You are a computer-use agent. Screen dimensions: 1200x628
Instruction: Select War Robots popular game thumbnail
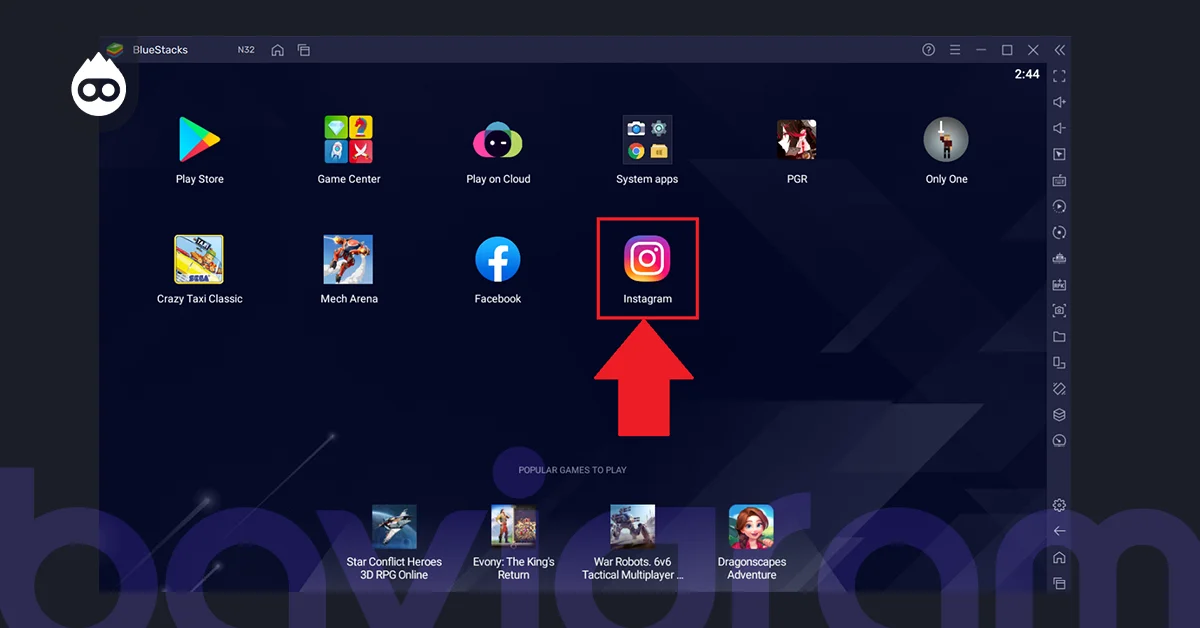click(x=633, y=527)
